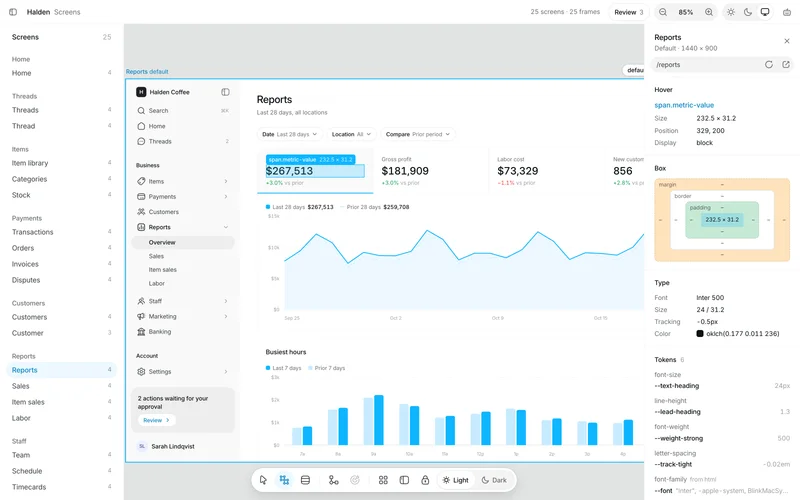This screenshot has width=800, height=500.
Task: Toggle the lock icon in bottom toolbar
Action: (425, 480)
